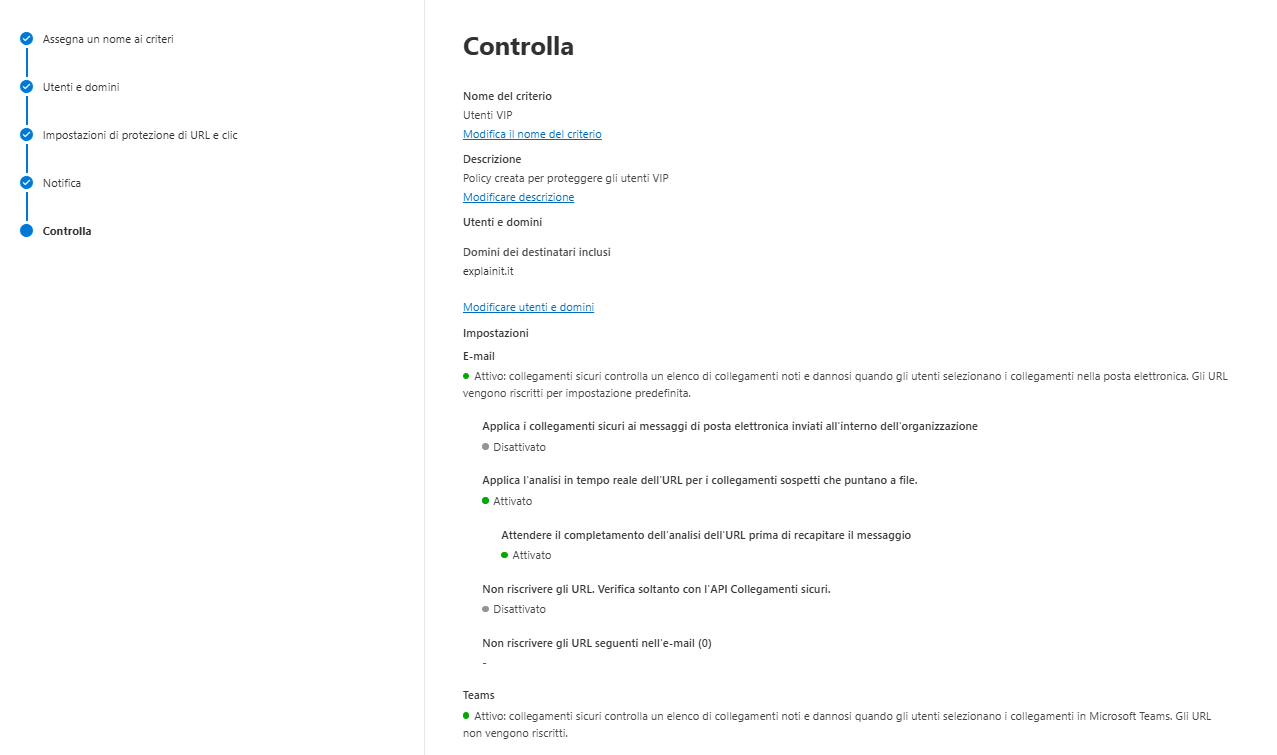Go to the Utenti e domini wizard step

pos(81,87)
